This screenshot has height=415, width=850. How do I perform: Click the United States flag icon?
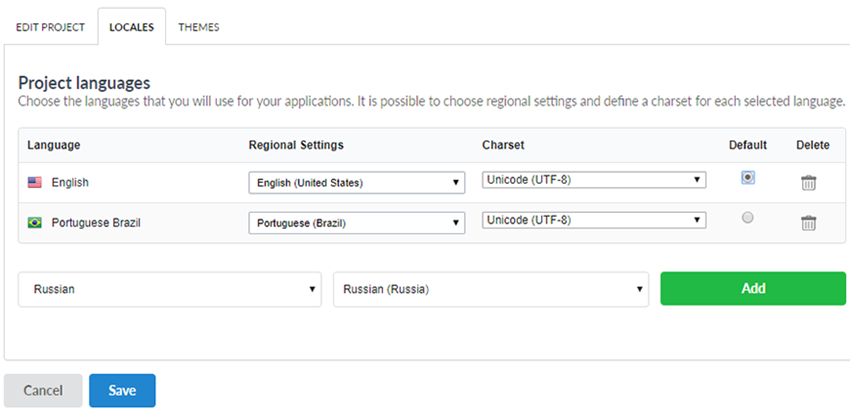35,183
